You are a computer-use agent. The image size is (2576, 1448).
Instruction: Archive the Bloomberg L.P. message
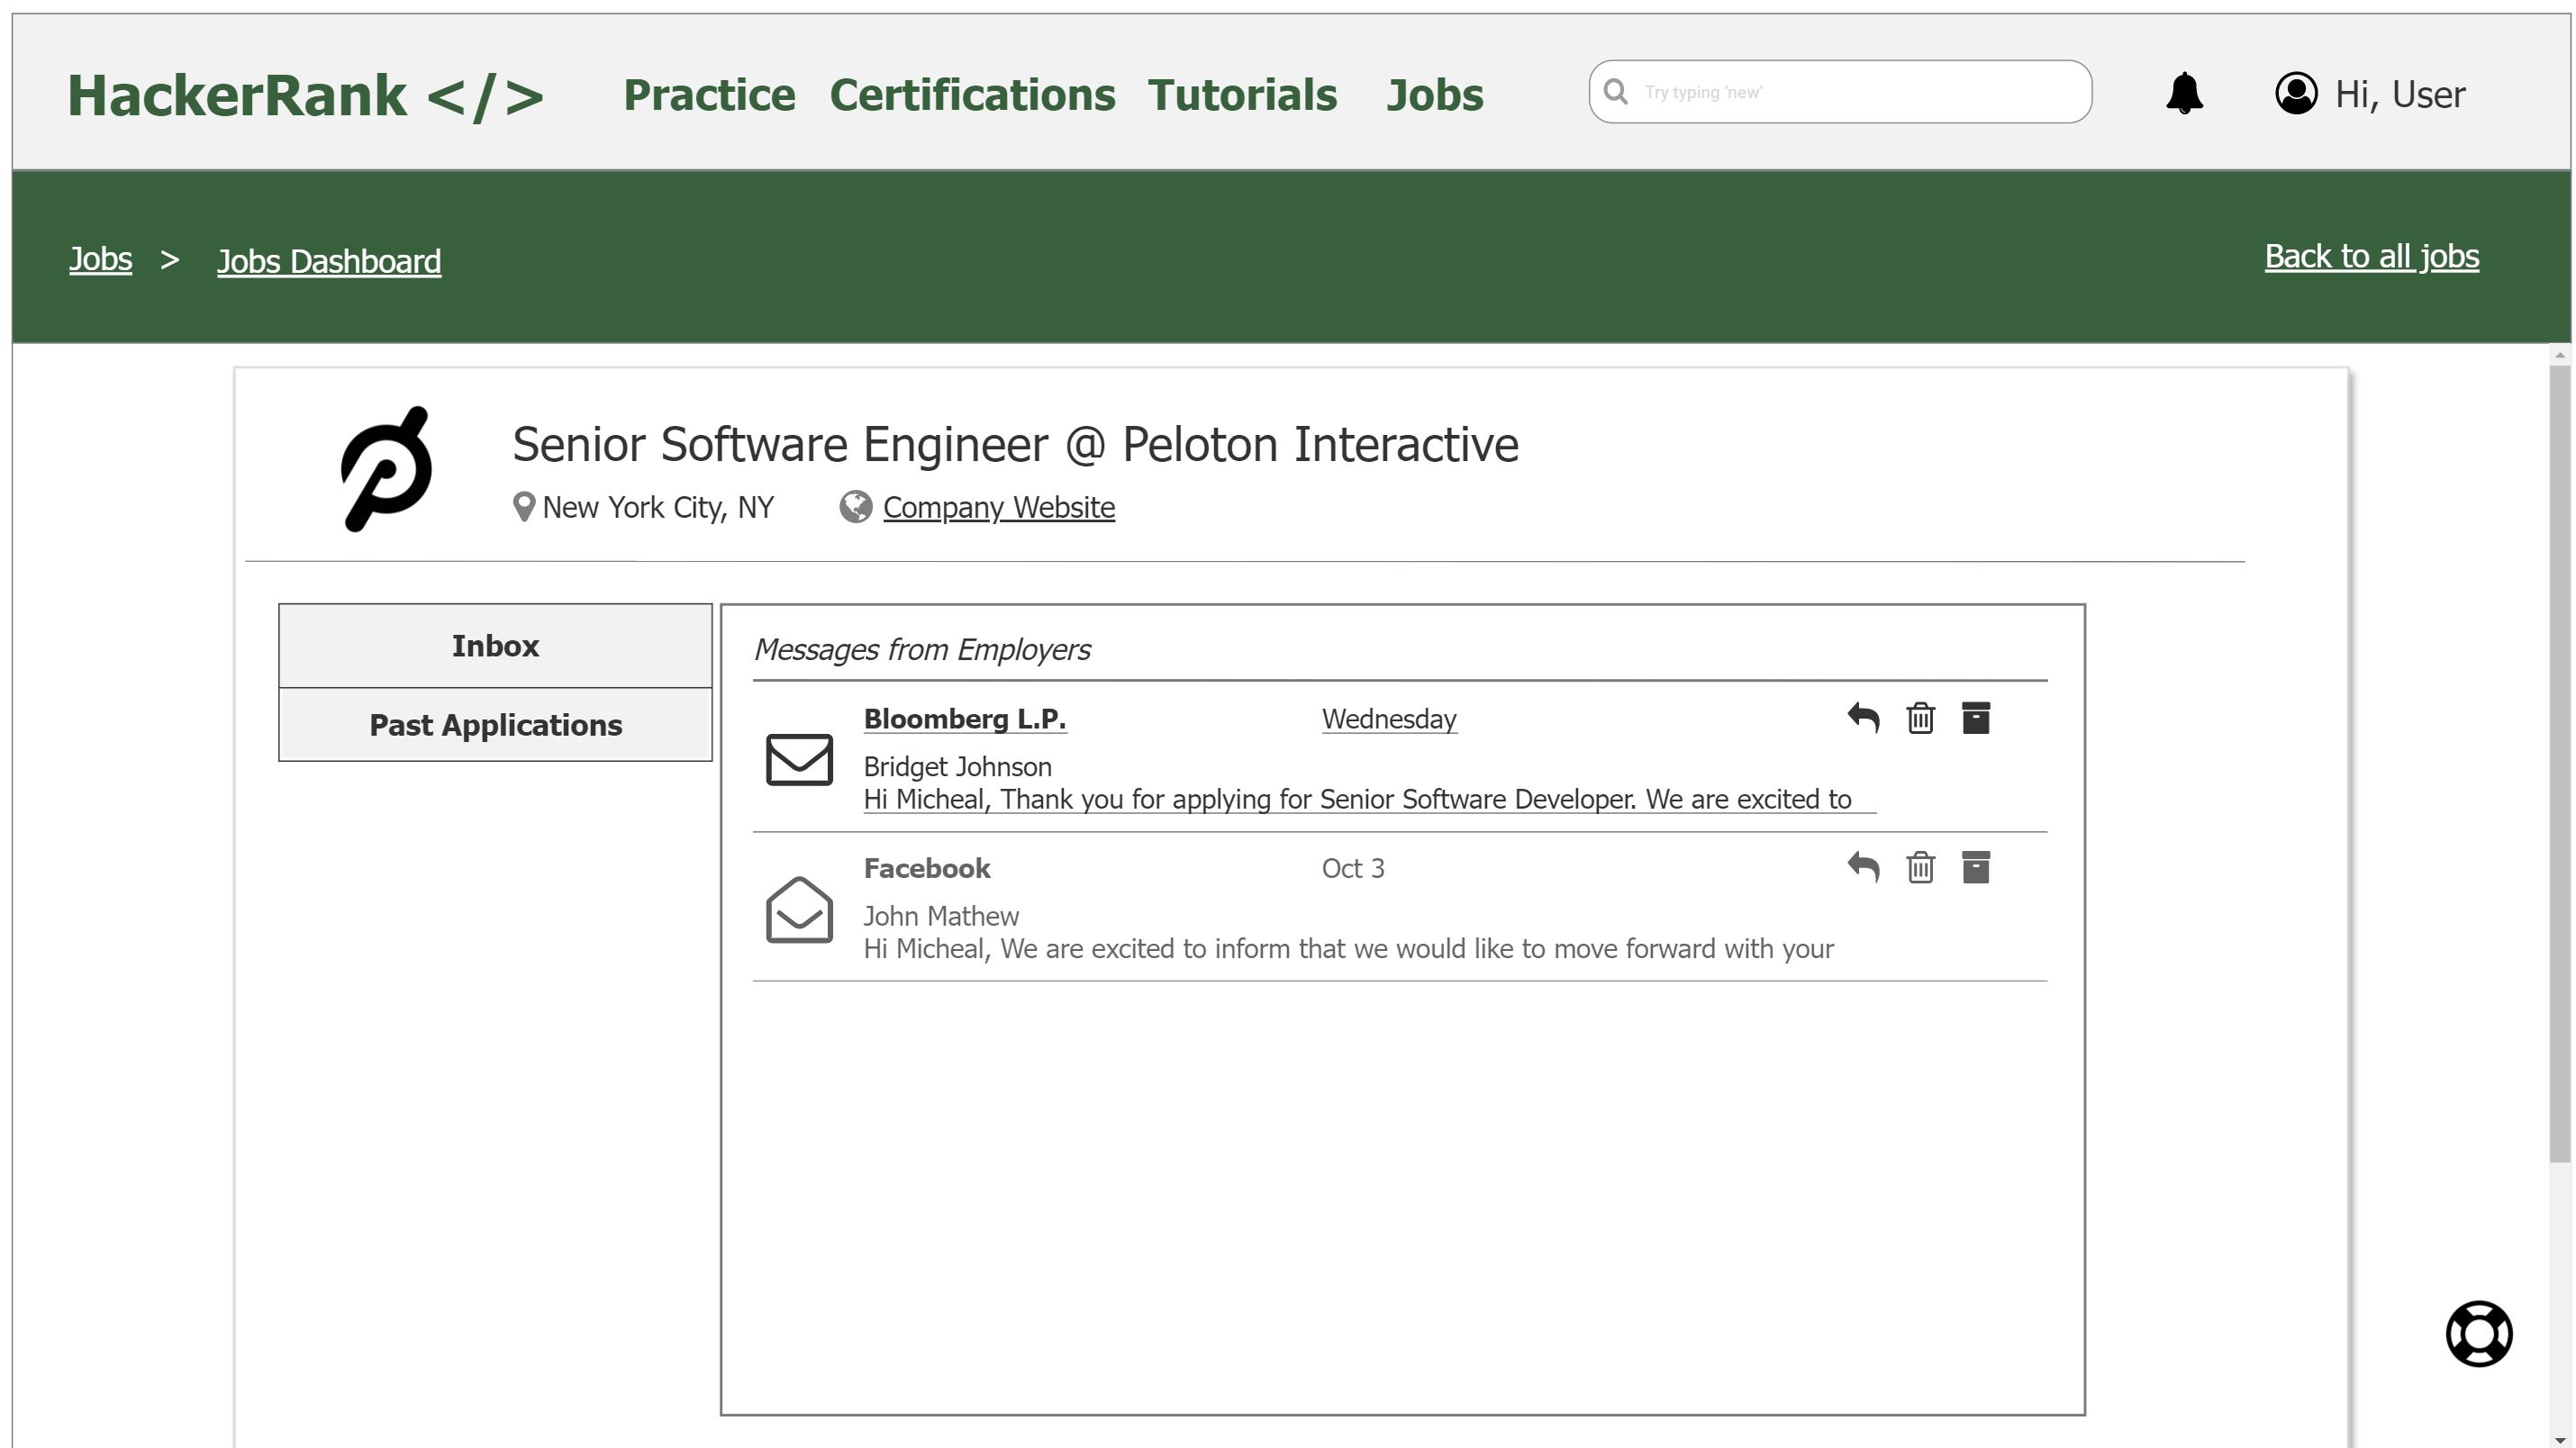(x=1978, y=717)
